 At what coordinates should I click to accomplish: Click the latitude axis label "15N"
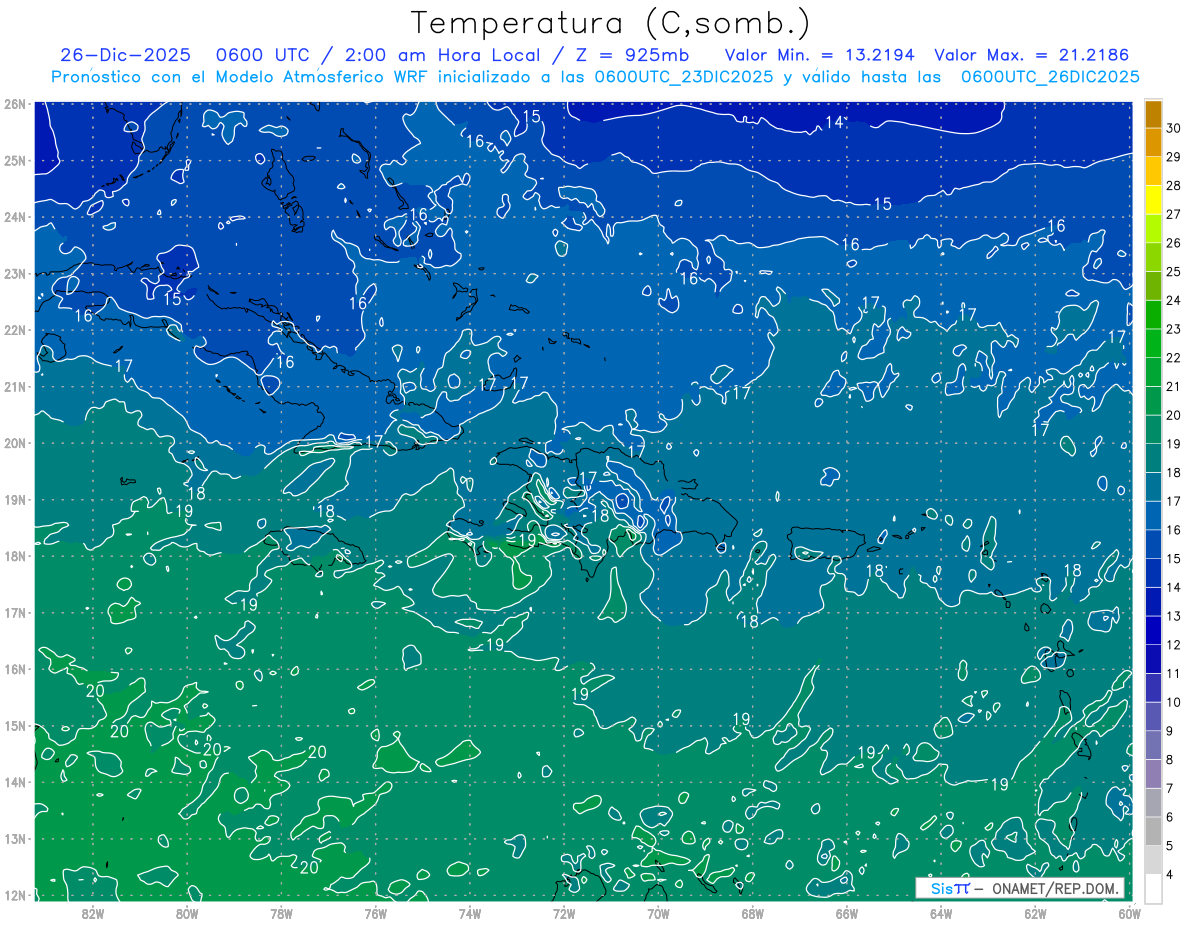[x=14, y=726]
